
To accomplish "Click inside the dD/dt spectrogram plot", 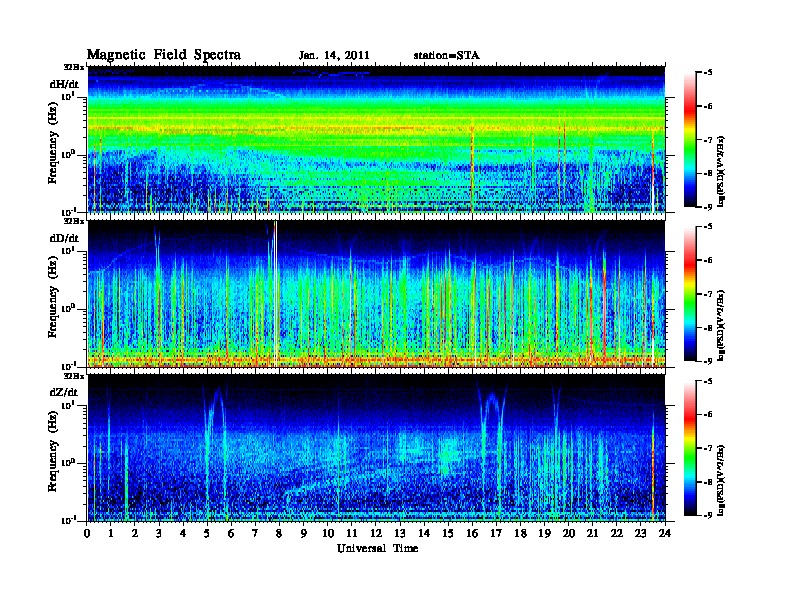I will [x=376, y=293].
